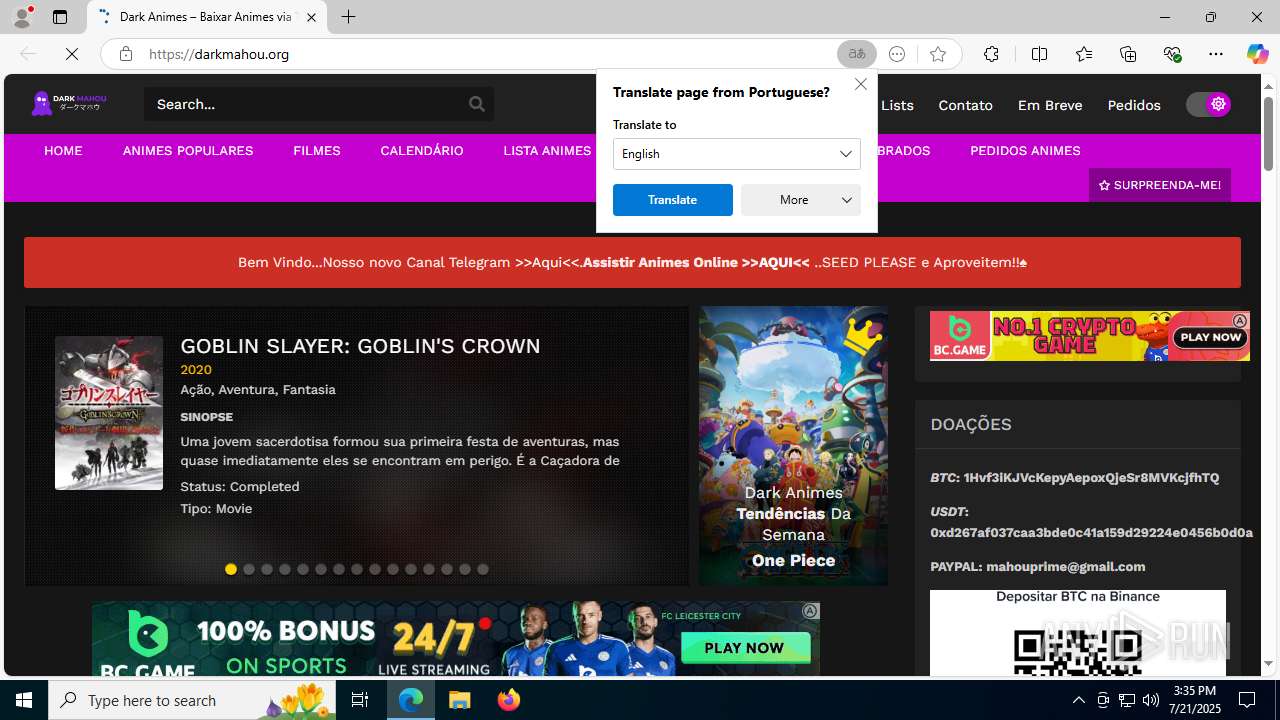The height and width of the screenshot is (720, 1280).
Task: Open the notification center icon
Action: pos(1247,700)
